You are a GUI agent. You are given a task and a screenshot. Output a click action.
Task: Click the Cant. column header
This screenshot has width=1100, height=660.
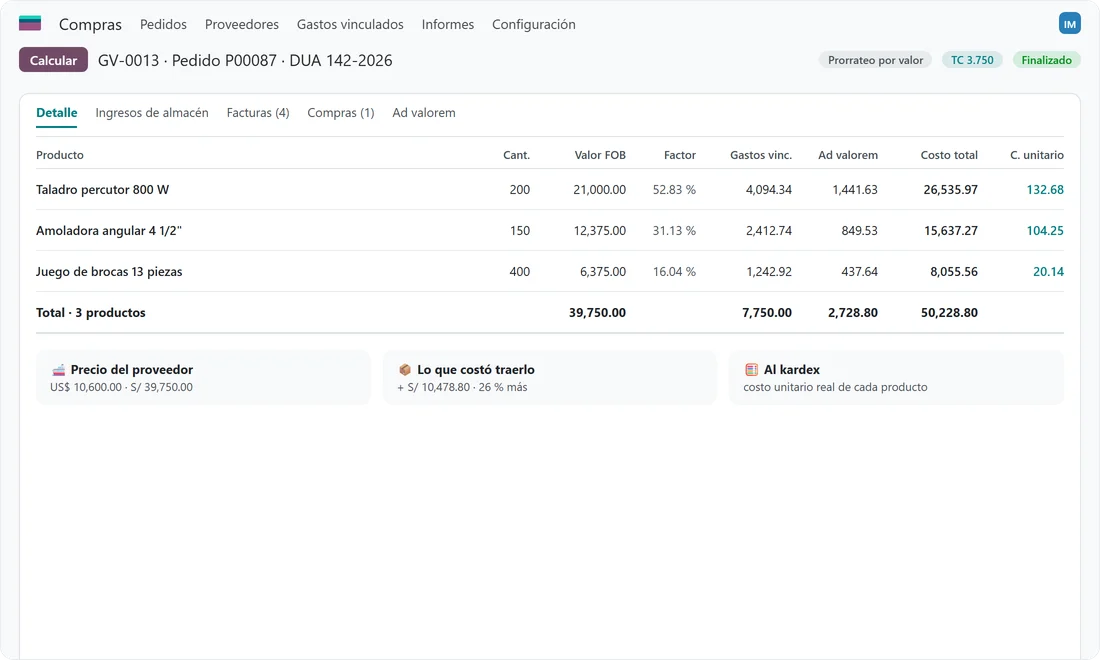click(516, 155)
